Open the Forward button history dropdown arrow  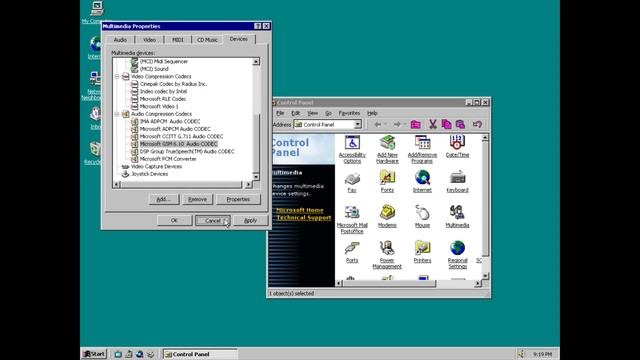coord(404,124)
